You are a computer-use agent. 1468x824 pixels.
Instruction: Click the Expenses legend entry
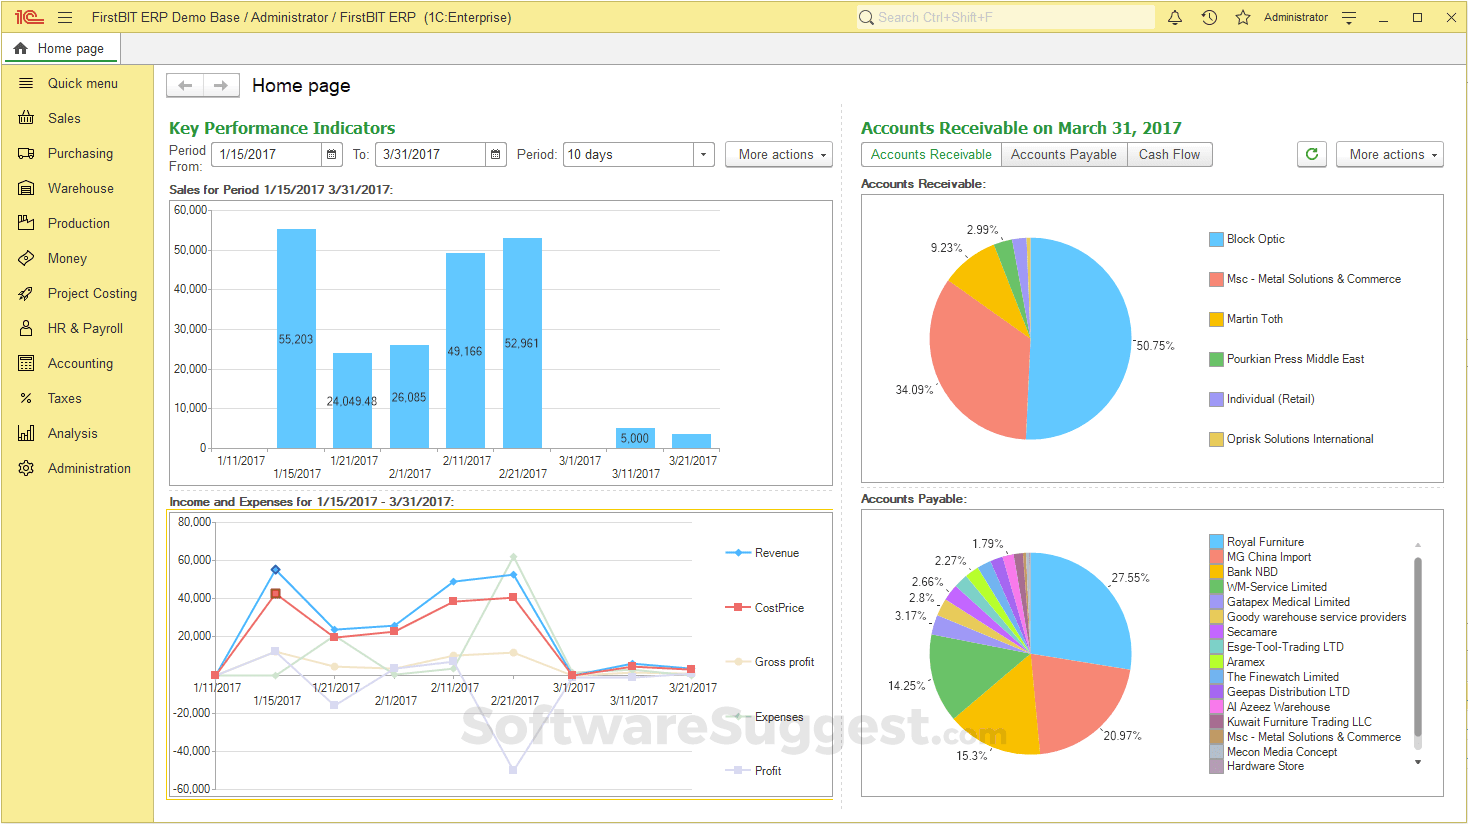click(765, 717)
